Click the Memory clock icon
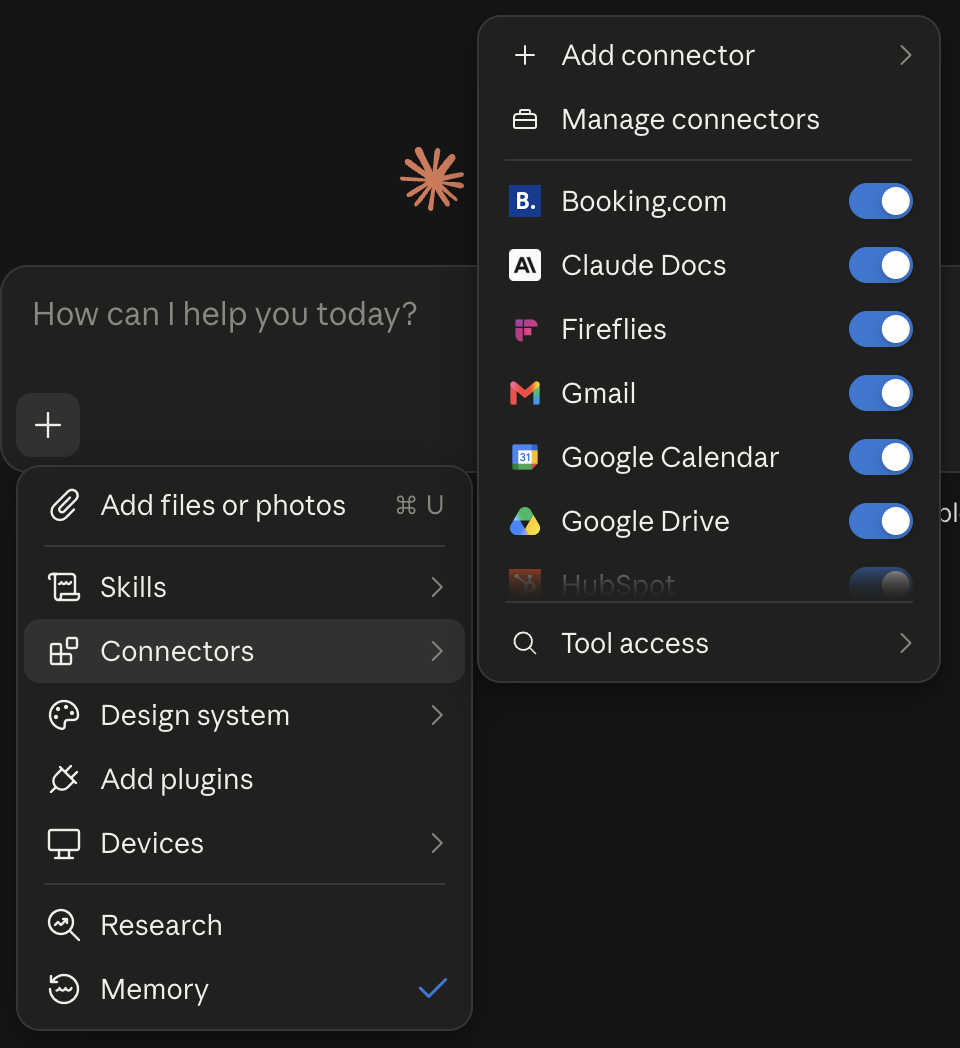The image size is (960, 1048). pos(64,989)
